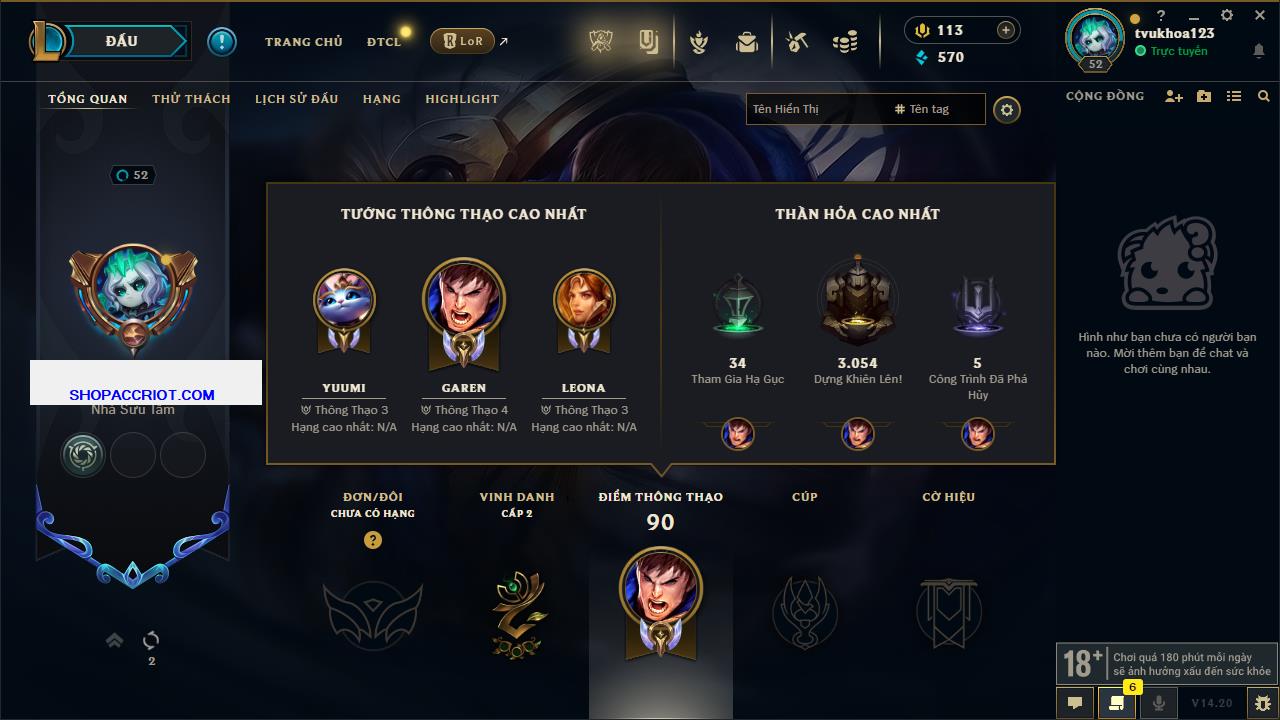
Task: Expand the banner chevron arrow
Action: tap(114, 640)
